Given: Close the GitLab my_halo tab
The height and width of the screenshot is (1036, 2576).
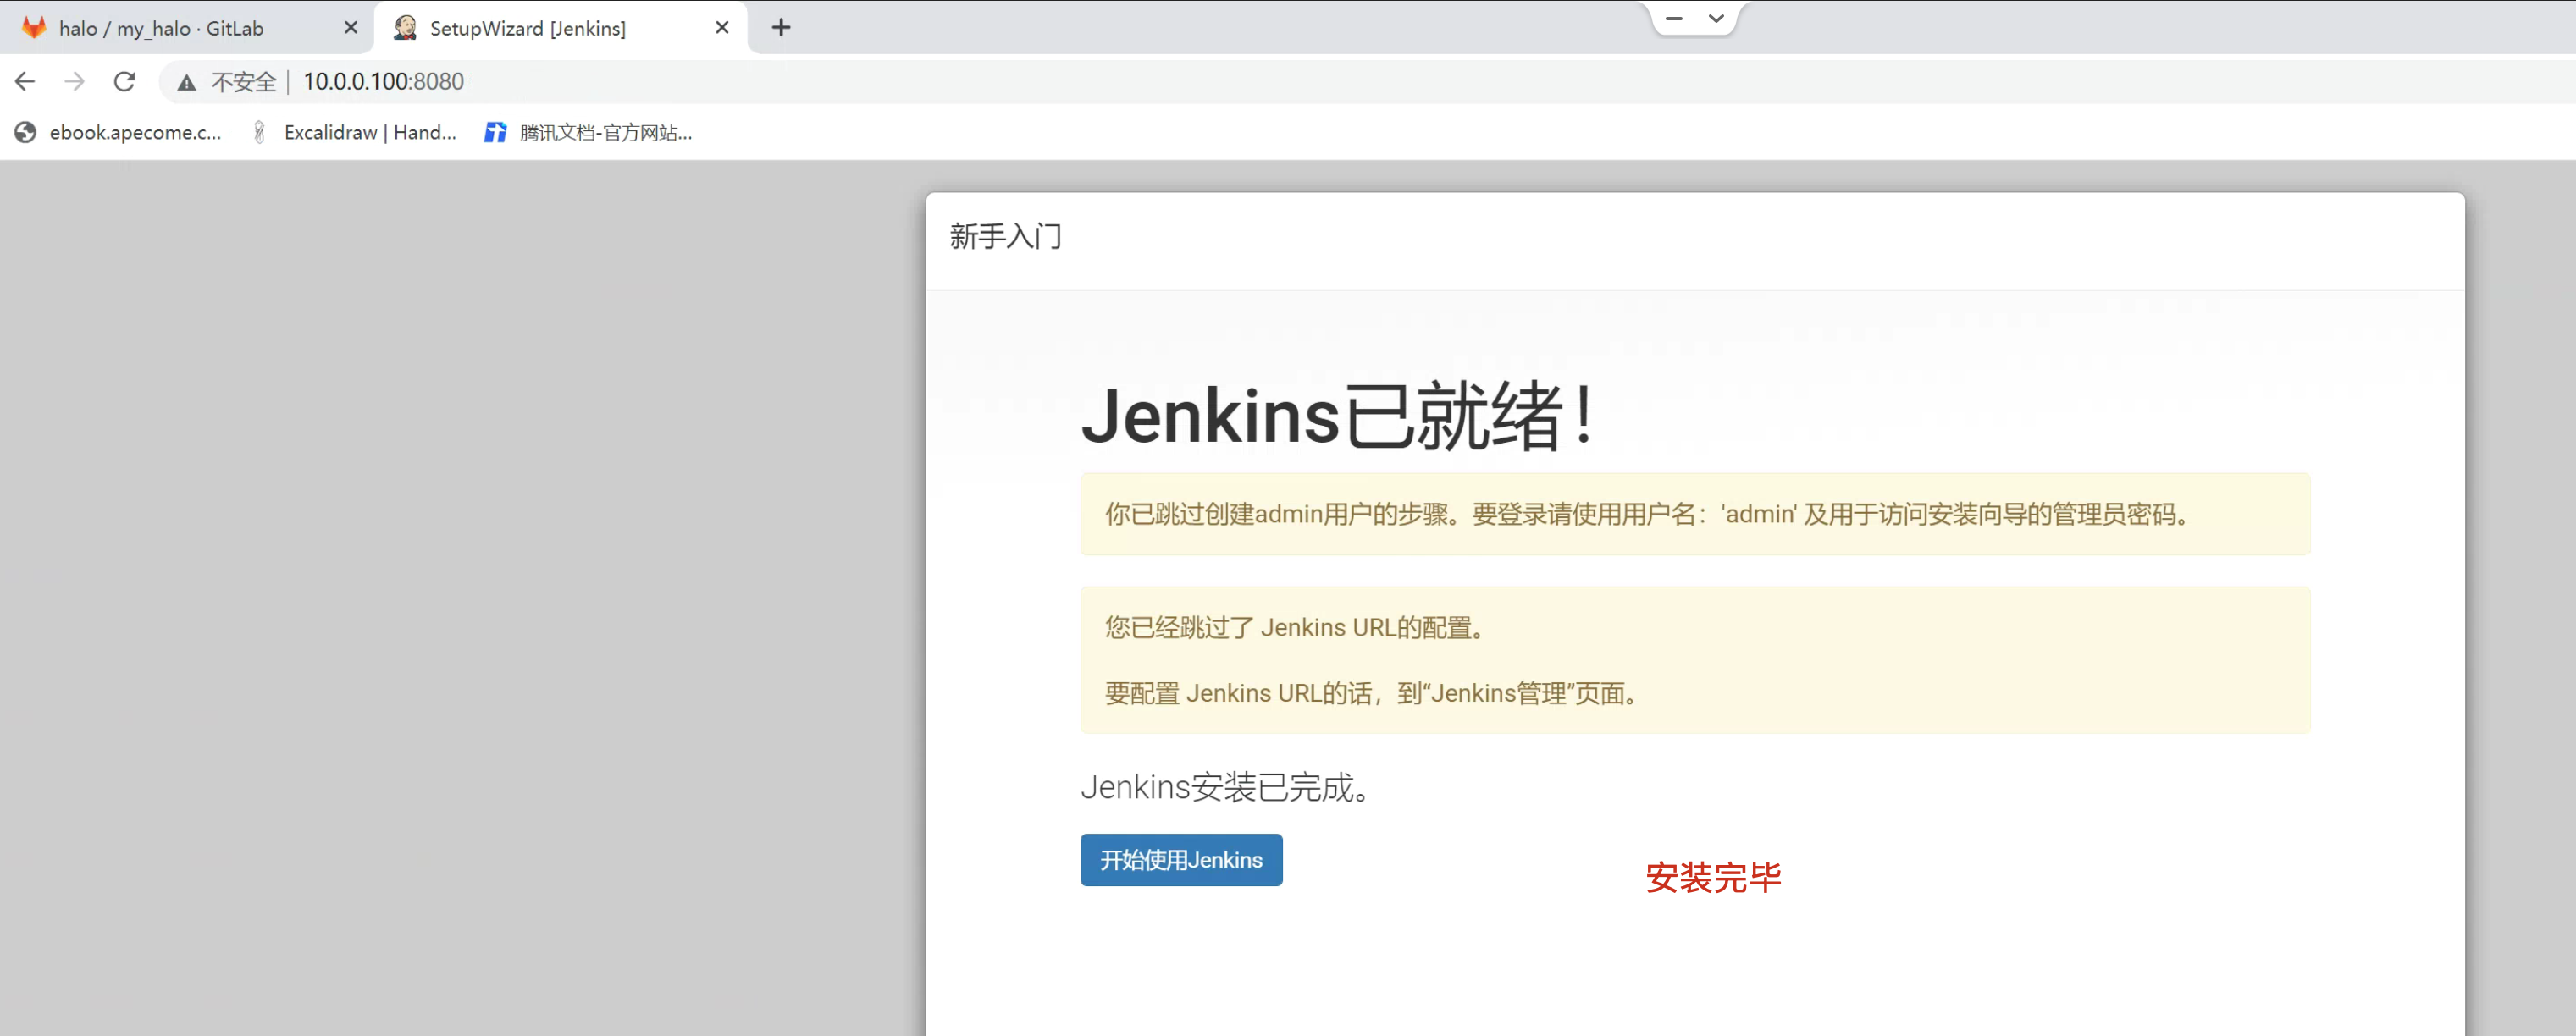Looking at the screenshot, I should click(351, 28).
